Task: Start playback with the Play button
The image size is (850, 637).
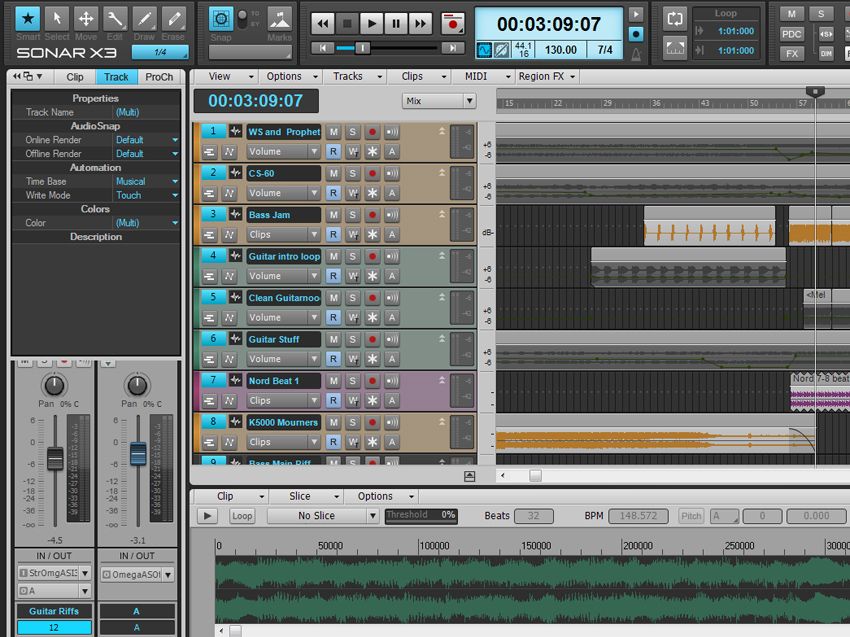Action: 372,23
